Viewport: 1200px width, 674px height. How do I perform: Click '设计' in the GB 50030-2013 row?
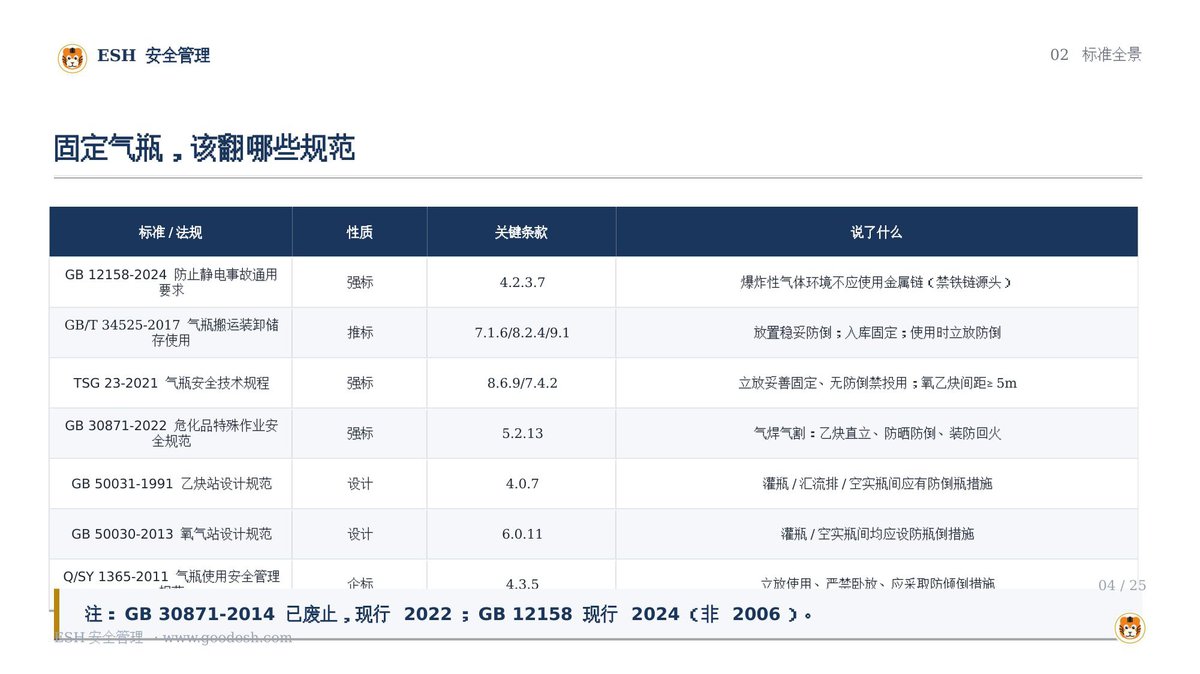(x=360, y=534)
